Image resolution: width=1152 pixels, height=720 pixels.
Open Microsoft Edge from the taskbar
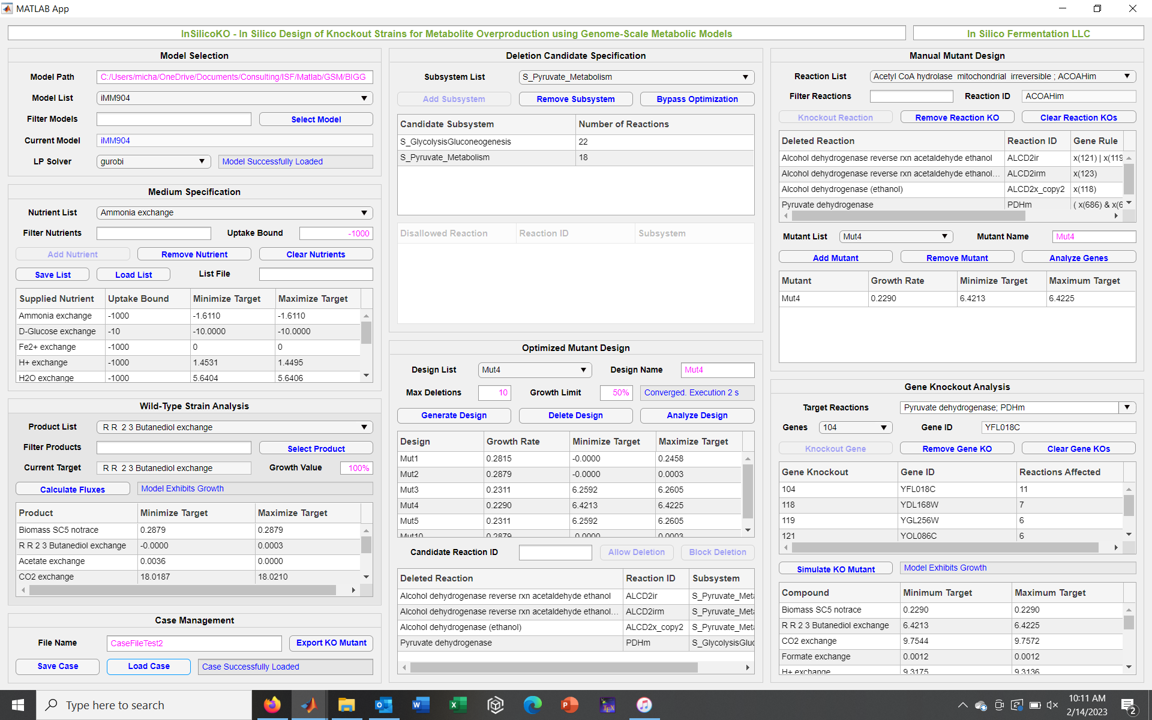(x=532, y=705)
